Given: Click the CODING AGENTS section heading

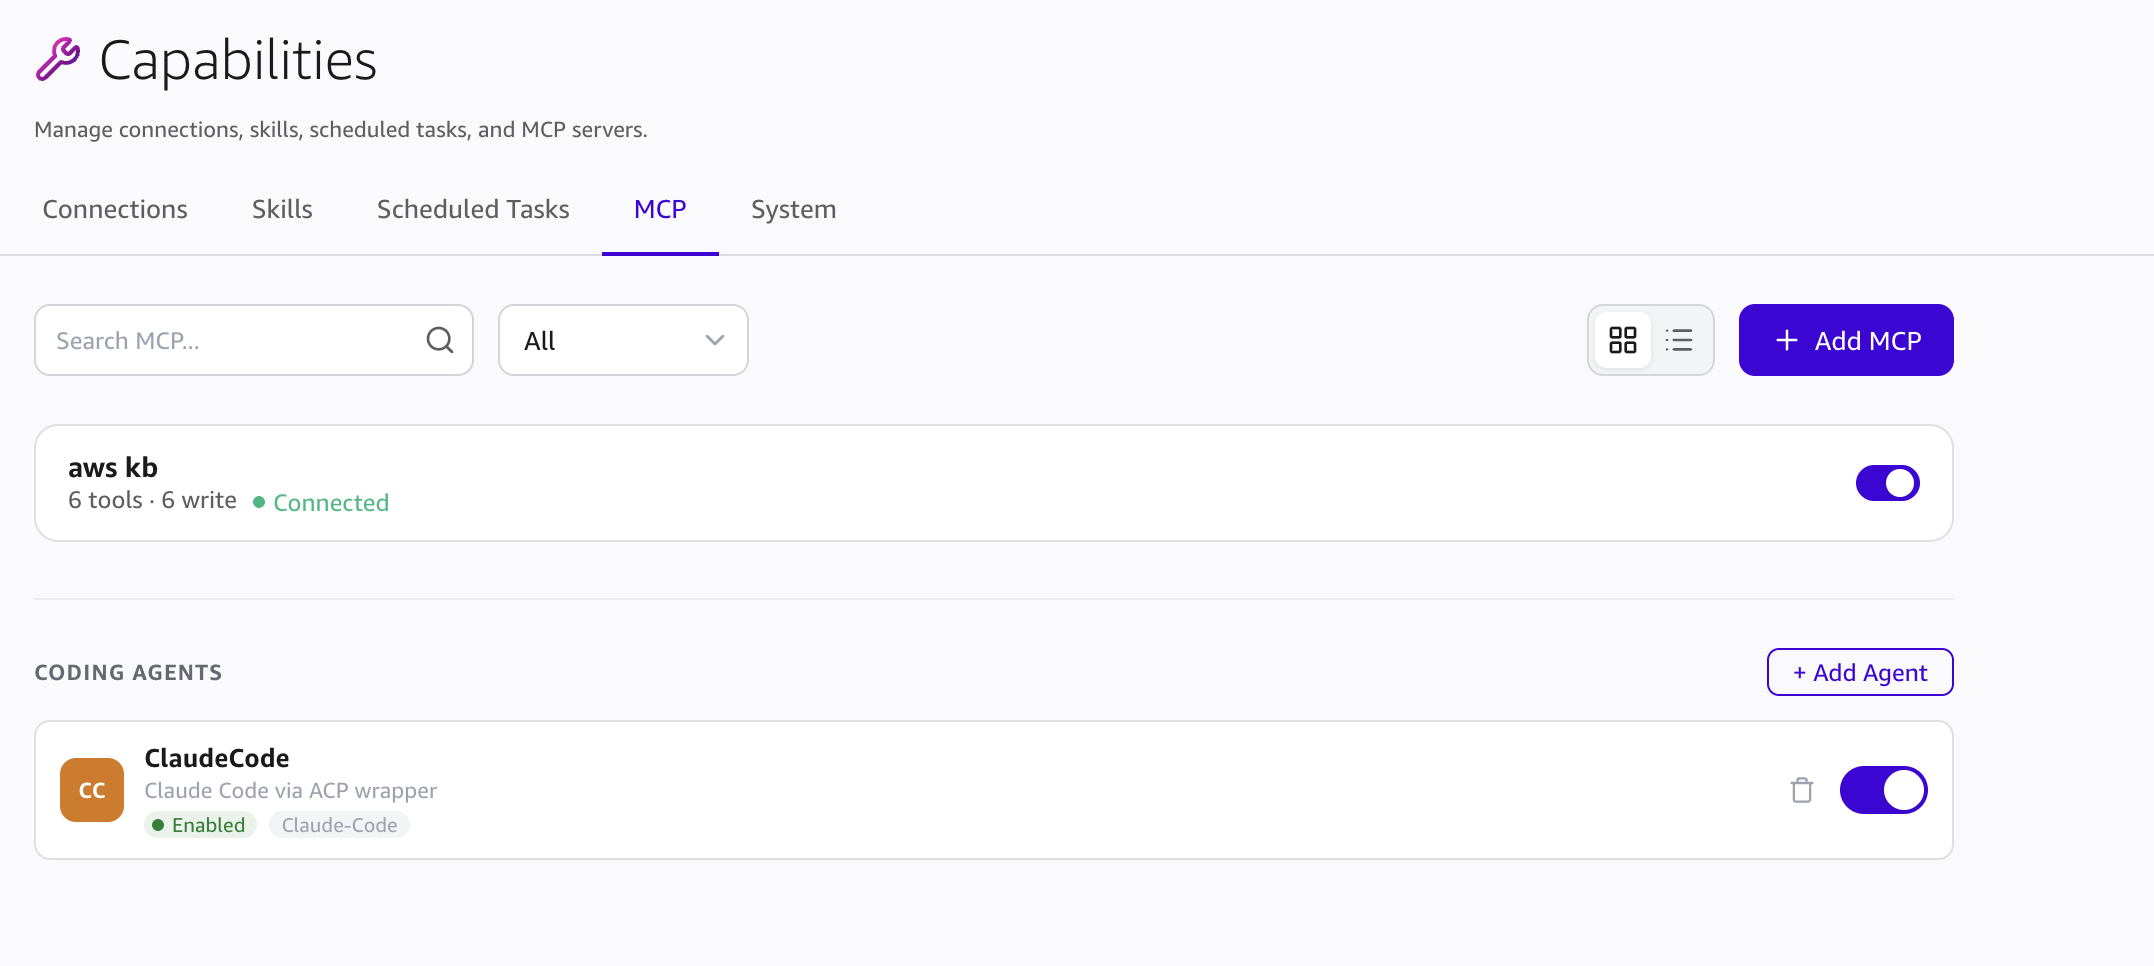Looking at the screenshot, I should click(128, 672).
